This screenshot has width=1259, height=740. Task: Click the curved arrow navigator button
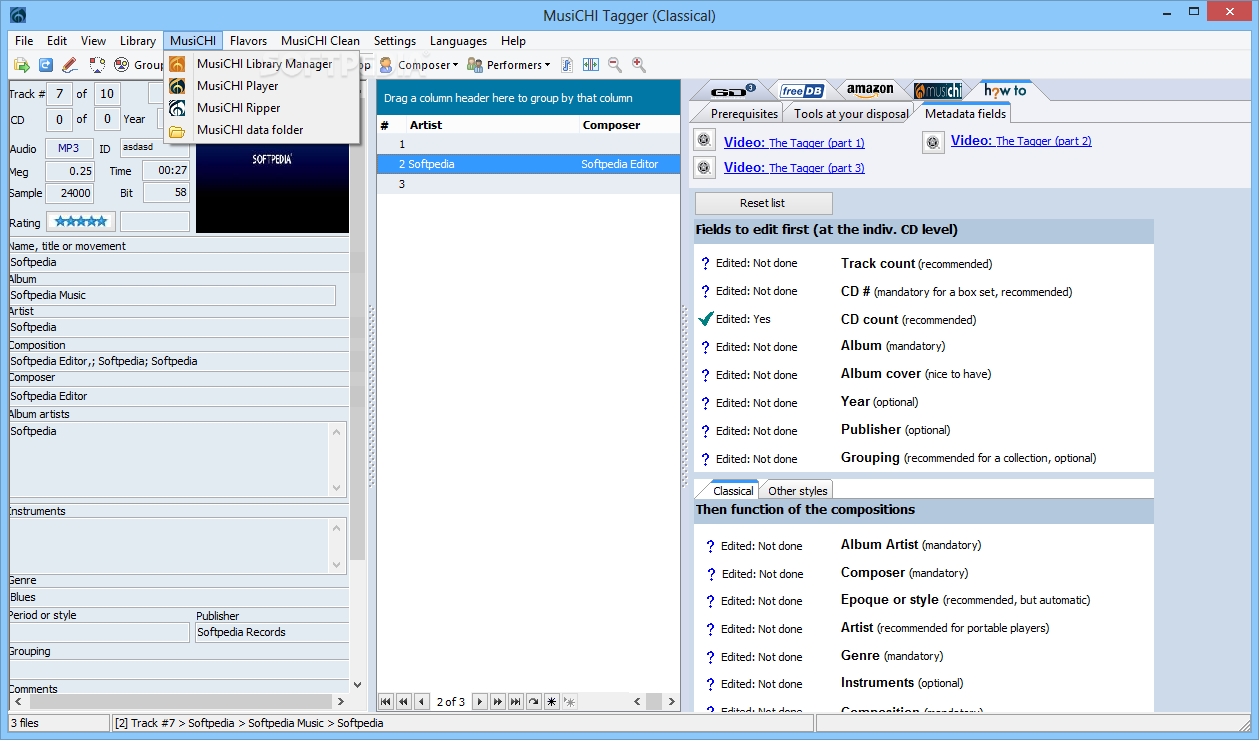pos(533,702)
